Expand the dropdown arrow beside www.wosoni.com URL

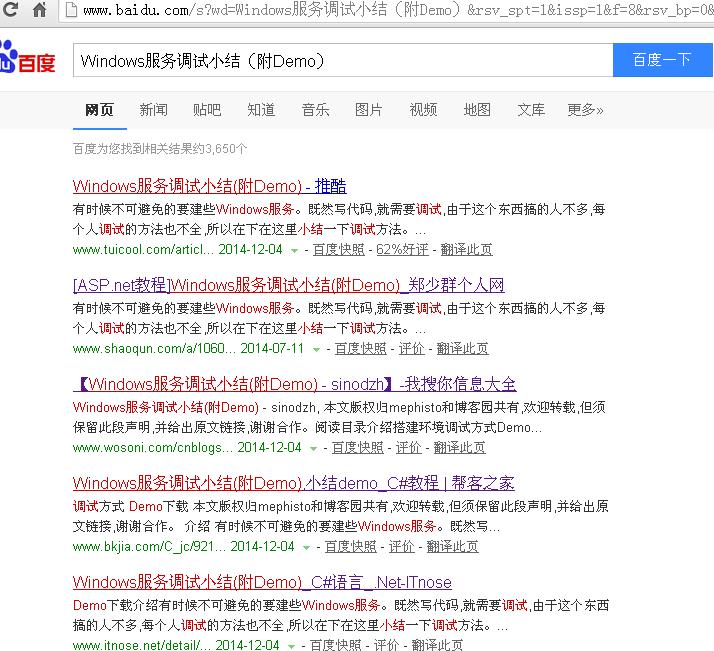click(x=313, y=448)
